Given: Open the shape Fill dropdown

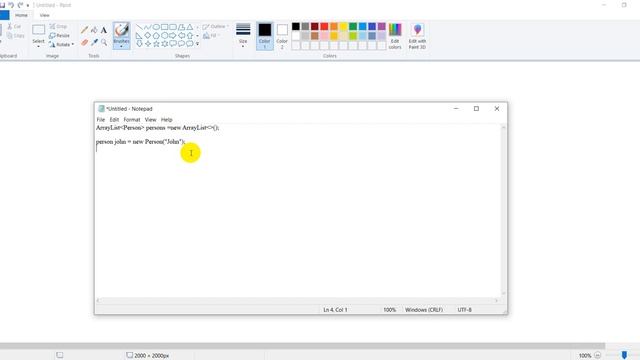Looking at the screenshot, I should coord(211,36).
